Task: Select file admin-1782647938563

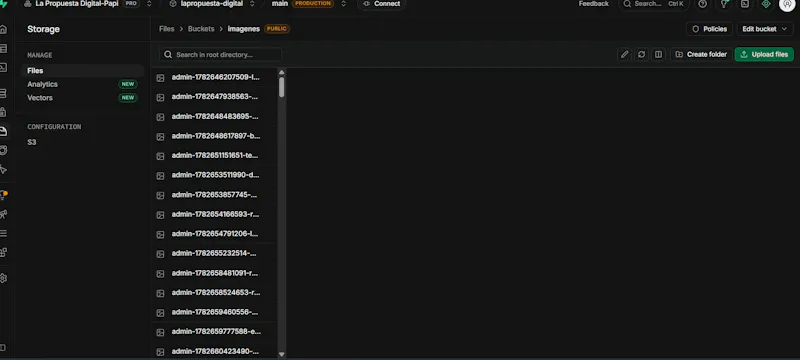Action: click(214, 97)
